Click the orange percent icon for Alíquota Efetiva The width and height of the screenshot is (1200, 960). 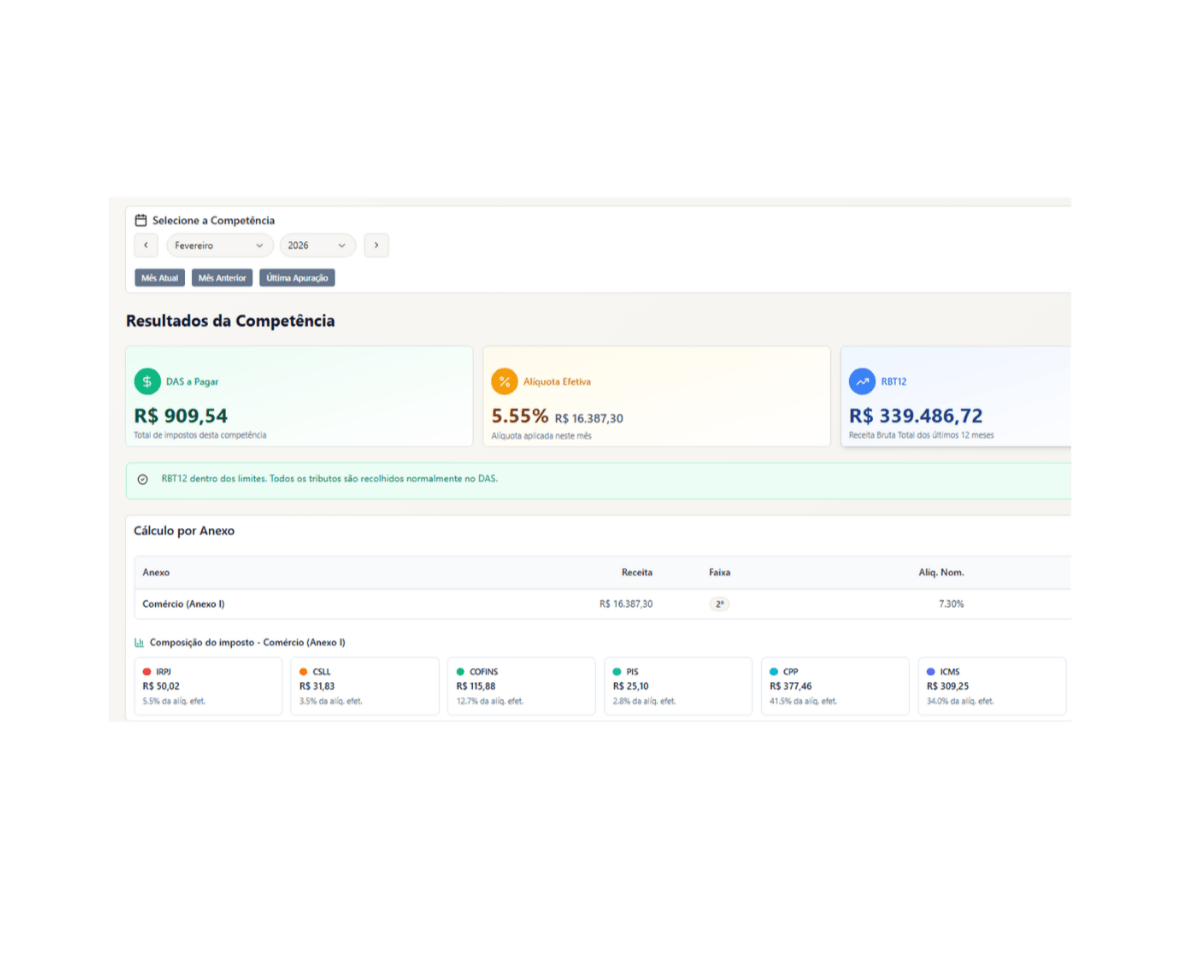(x=504, y=381)
